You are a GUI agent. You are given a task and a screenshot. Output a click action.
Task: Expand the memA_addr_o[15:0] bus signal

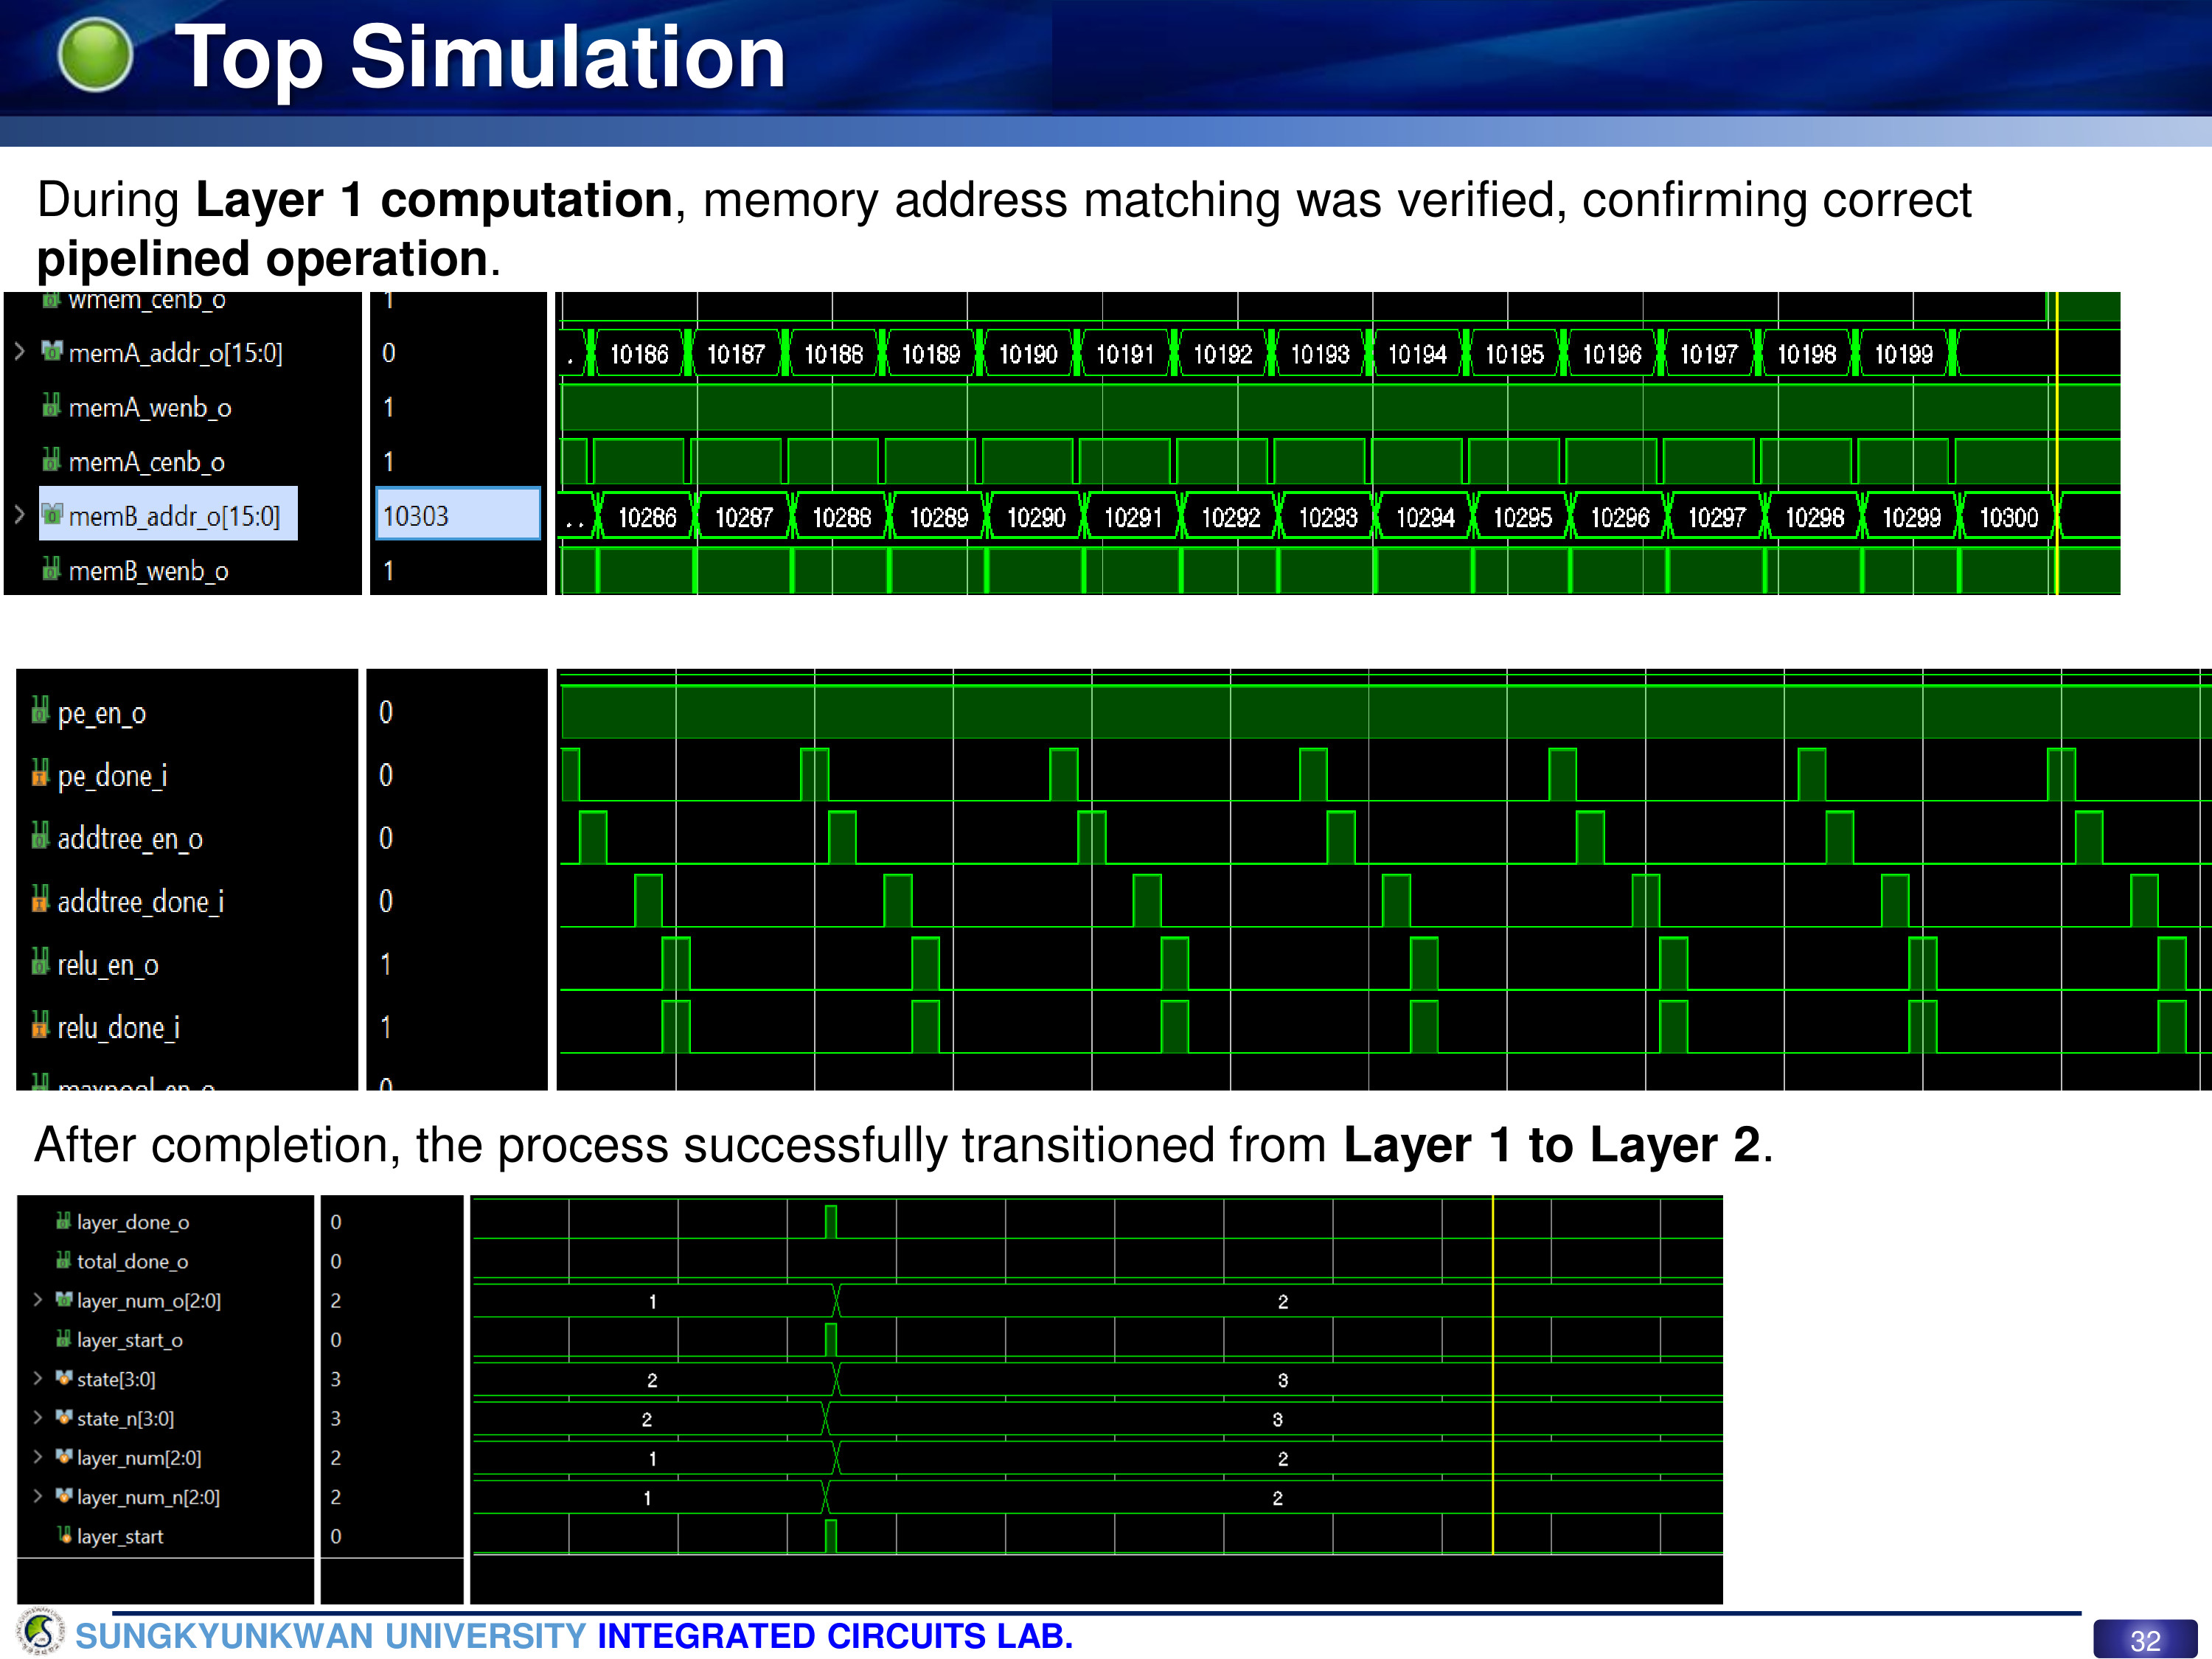(x=18, y=351)
